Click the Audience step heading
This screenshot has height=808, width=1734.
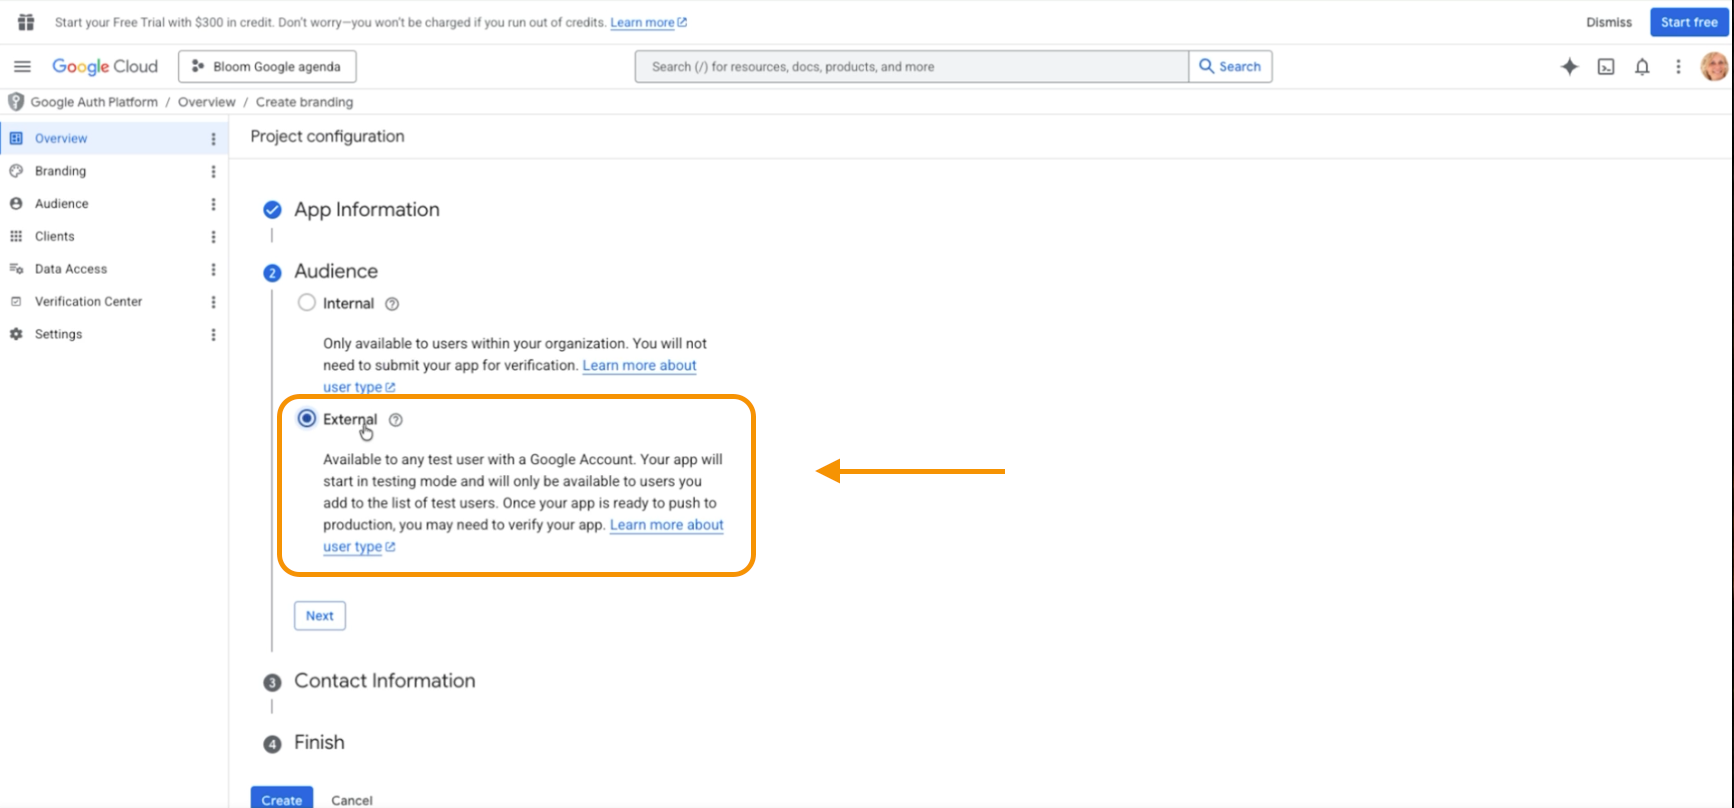click(336, 271)
